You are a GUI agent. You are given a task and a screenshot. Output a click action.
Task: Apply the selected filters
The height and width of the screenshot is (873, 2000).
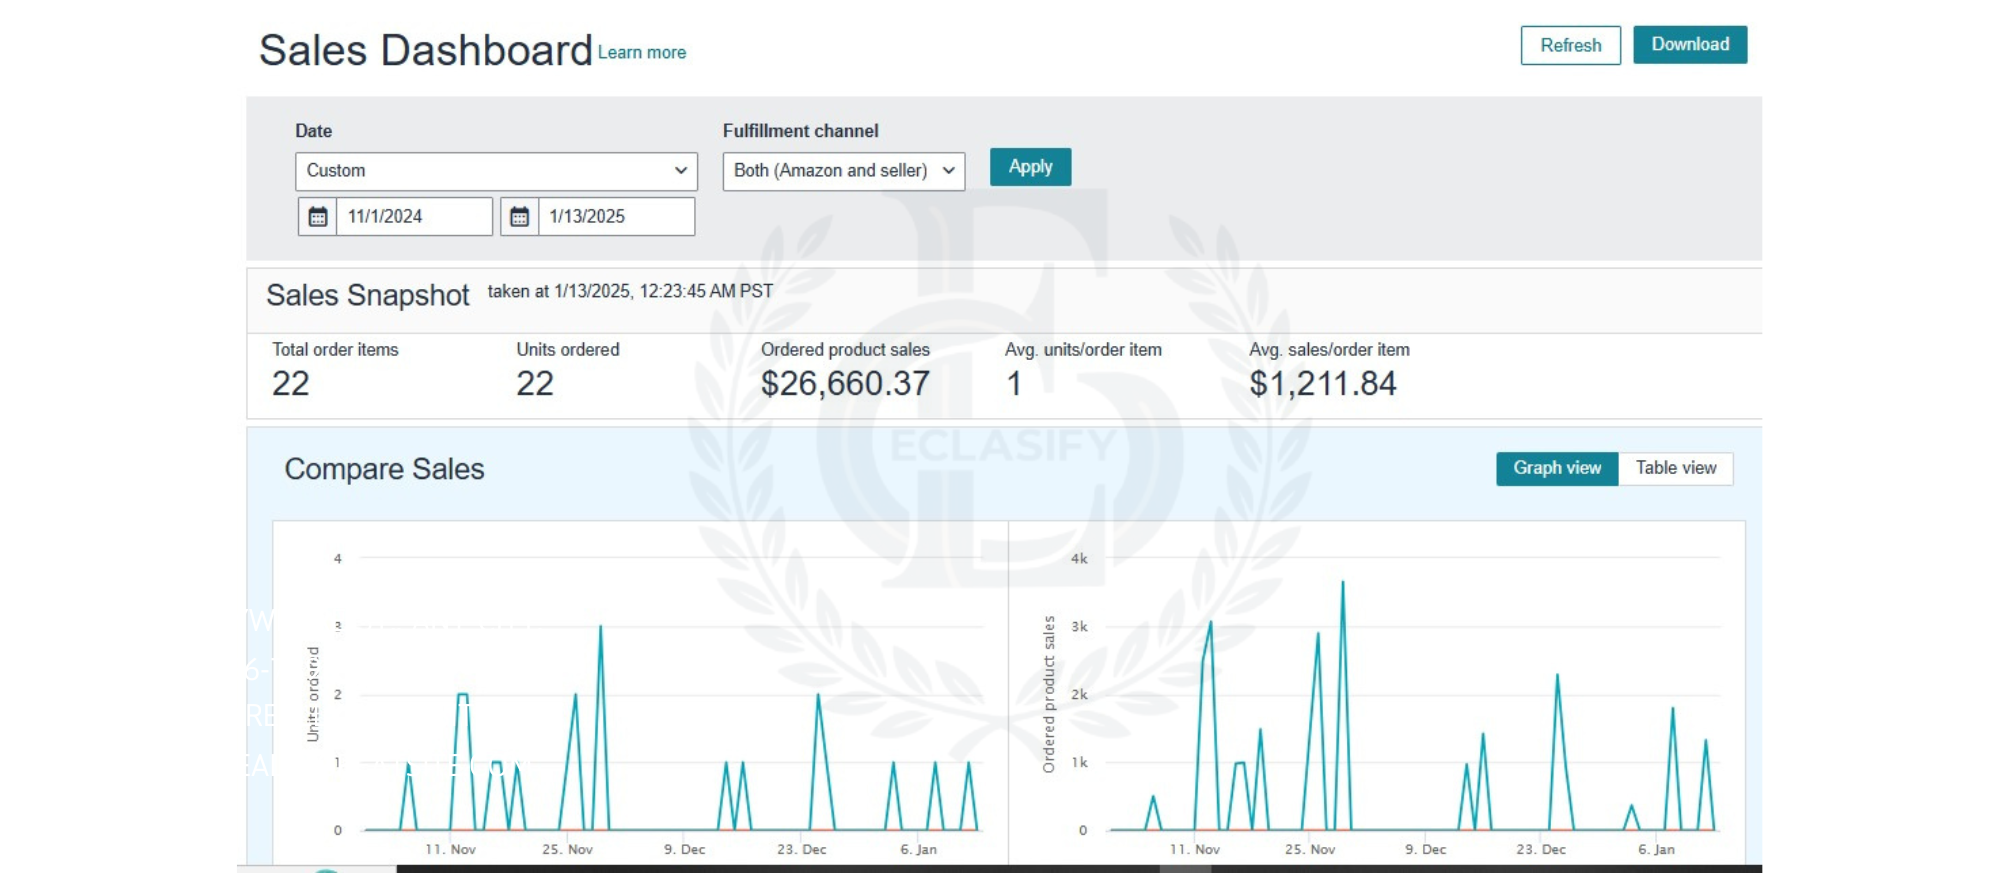tap(1030, 167)
